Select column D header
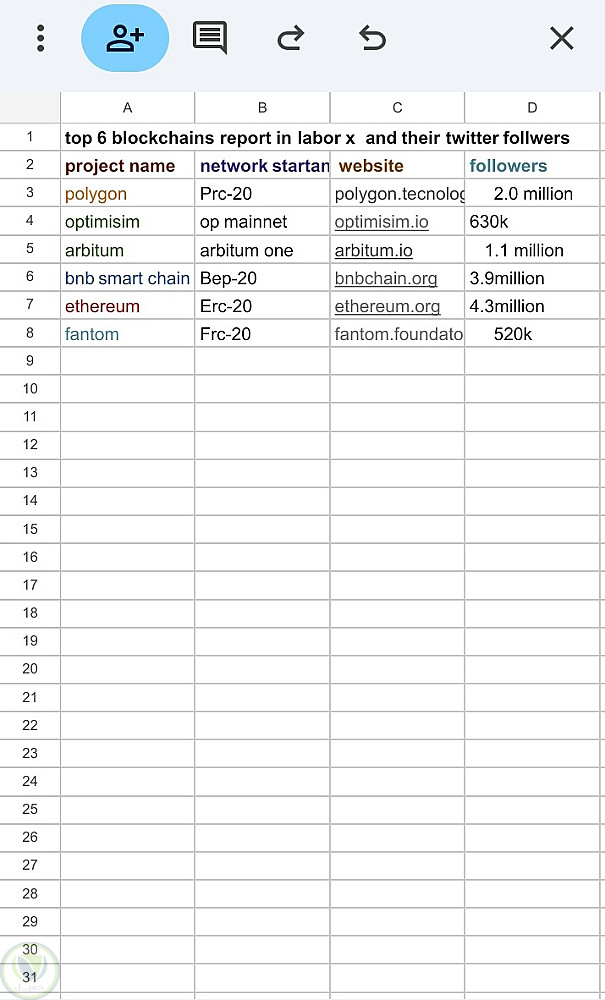This screenshot has height=1000, width=605. coord(532,108)
